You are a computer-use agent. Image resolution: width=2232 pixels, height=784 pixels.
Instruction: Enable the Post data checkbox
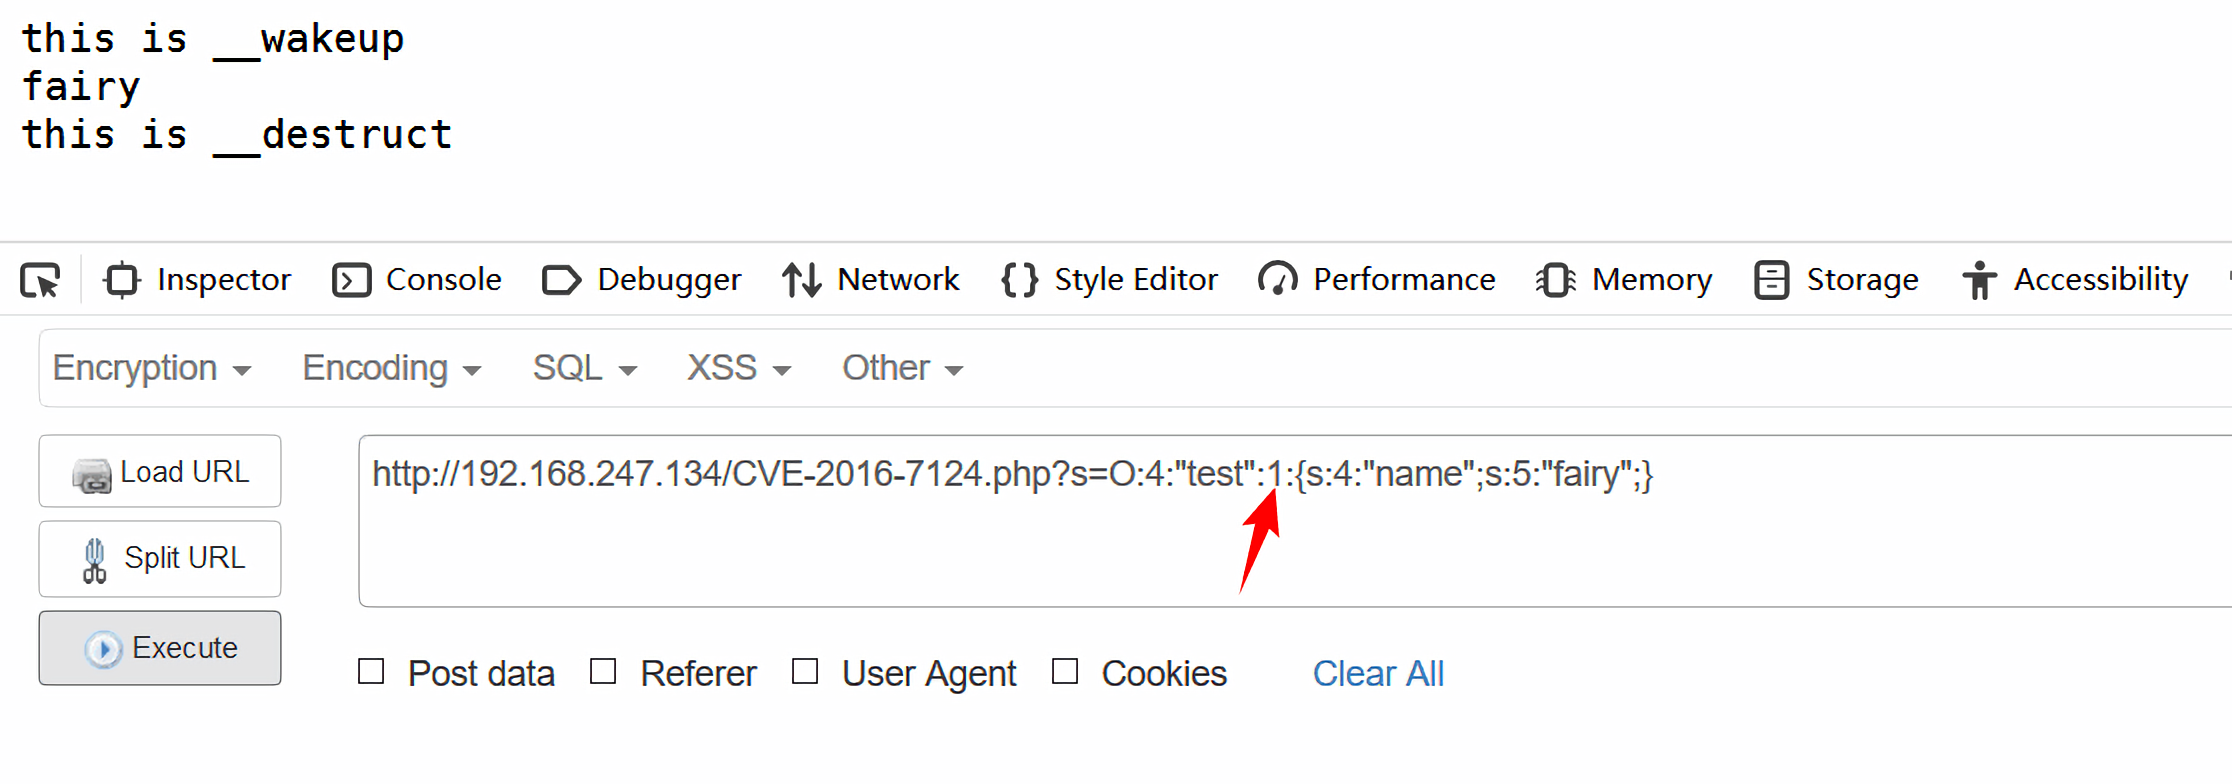(x=371, y=672)
